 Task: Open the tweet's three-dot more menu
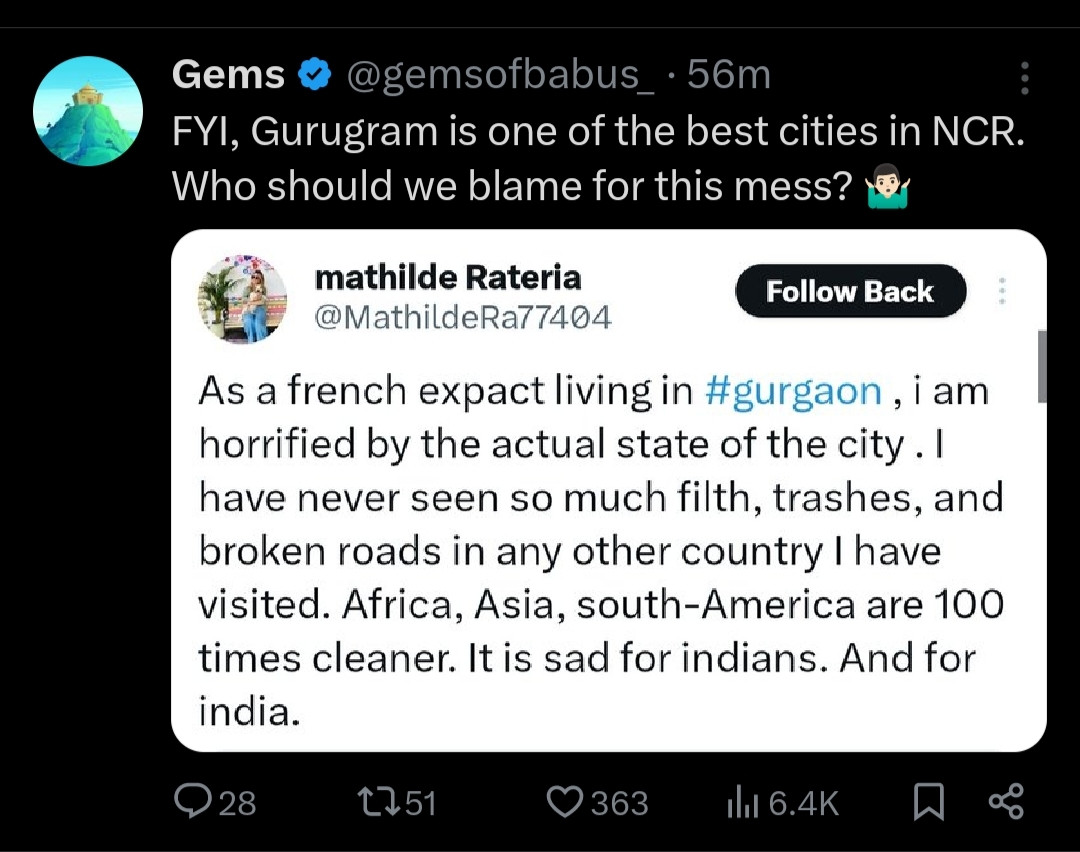pos(1024,77)
